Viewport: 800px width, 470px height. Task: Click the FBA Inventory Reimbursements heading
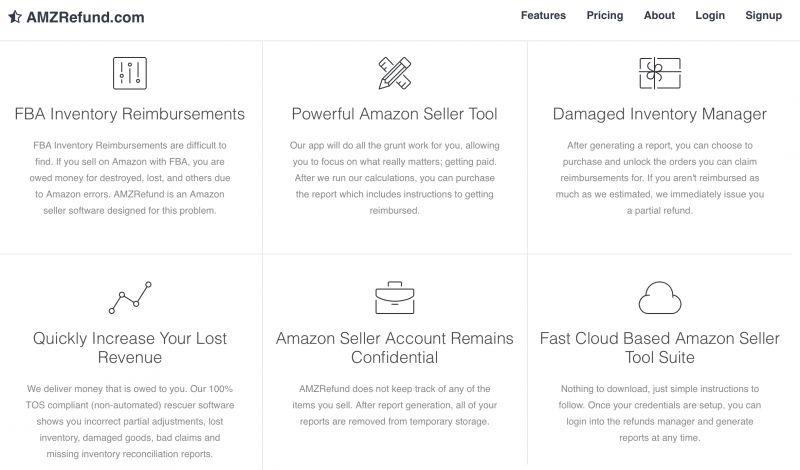point(130,114)
